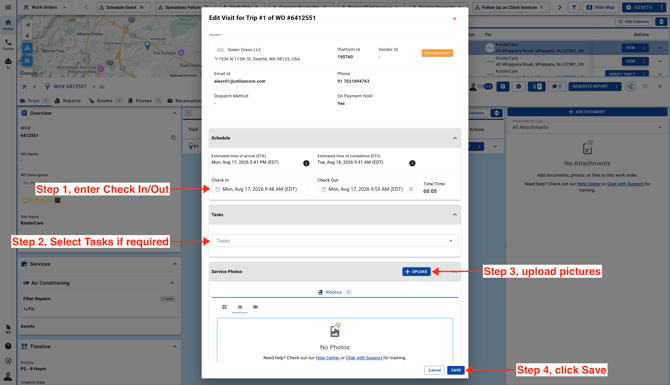Open the AI assistant in the left sidebar
The image size is (670, 385).
click(x=8, y=63)
